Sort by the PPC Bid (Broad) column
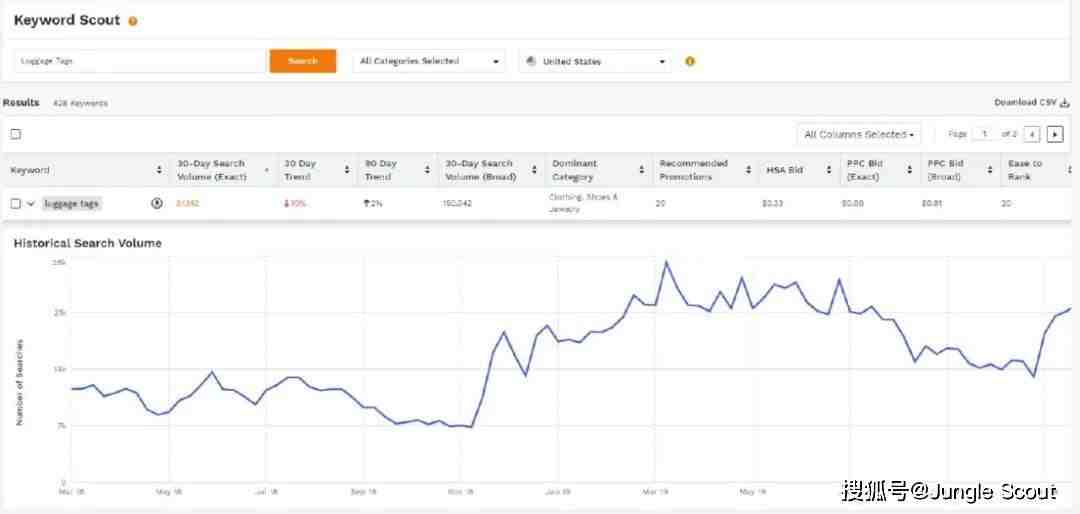The image size is (1080, 514). point(990,169)
